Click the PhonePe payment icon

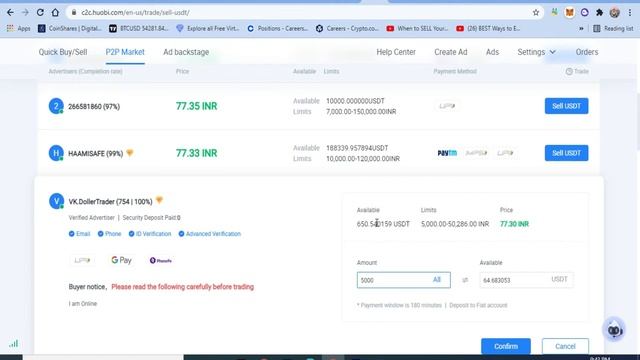click(x=160, y=260)
